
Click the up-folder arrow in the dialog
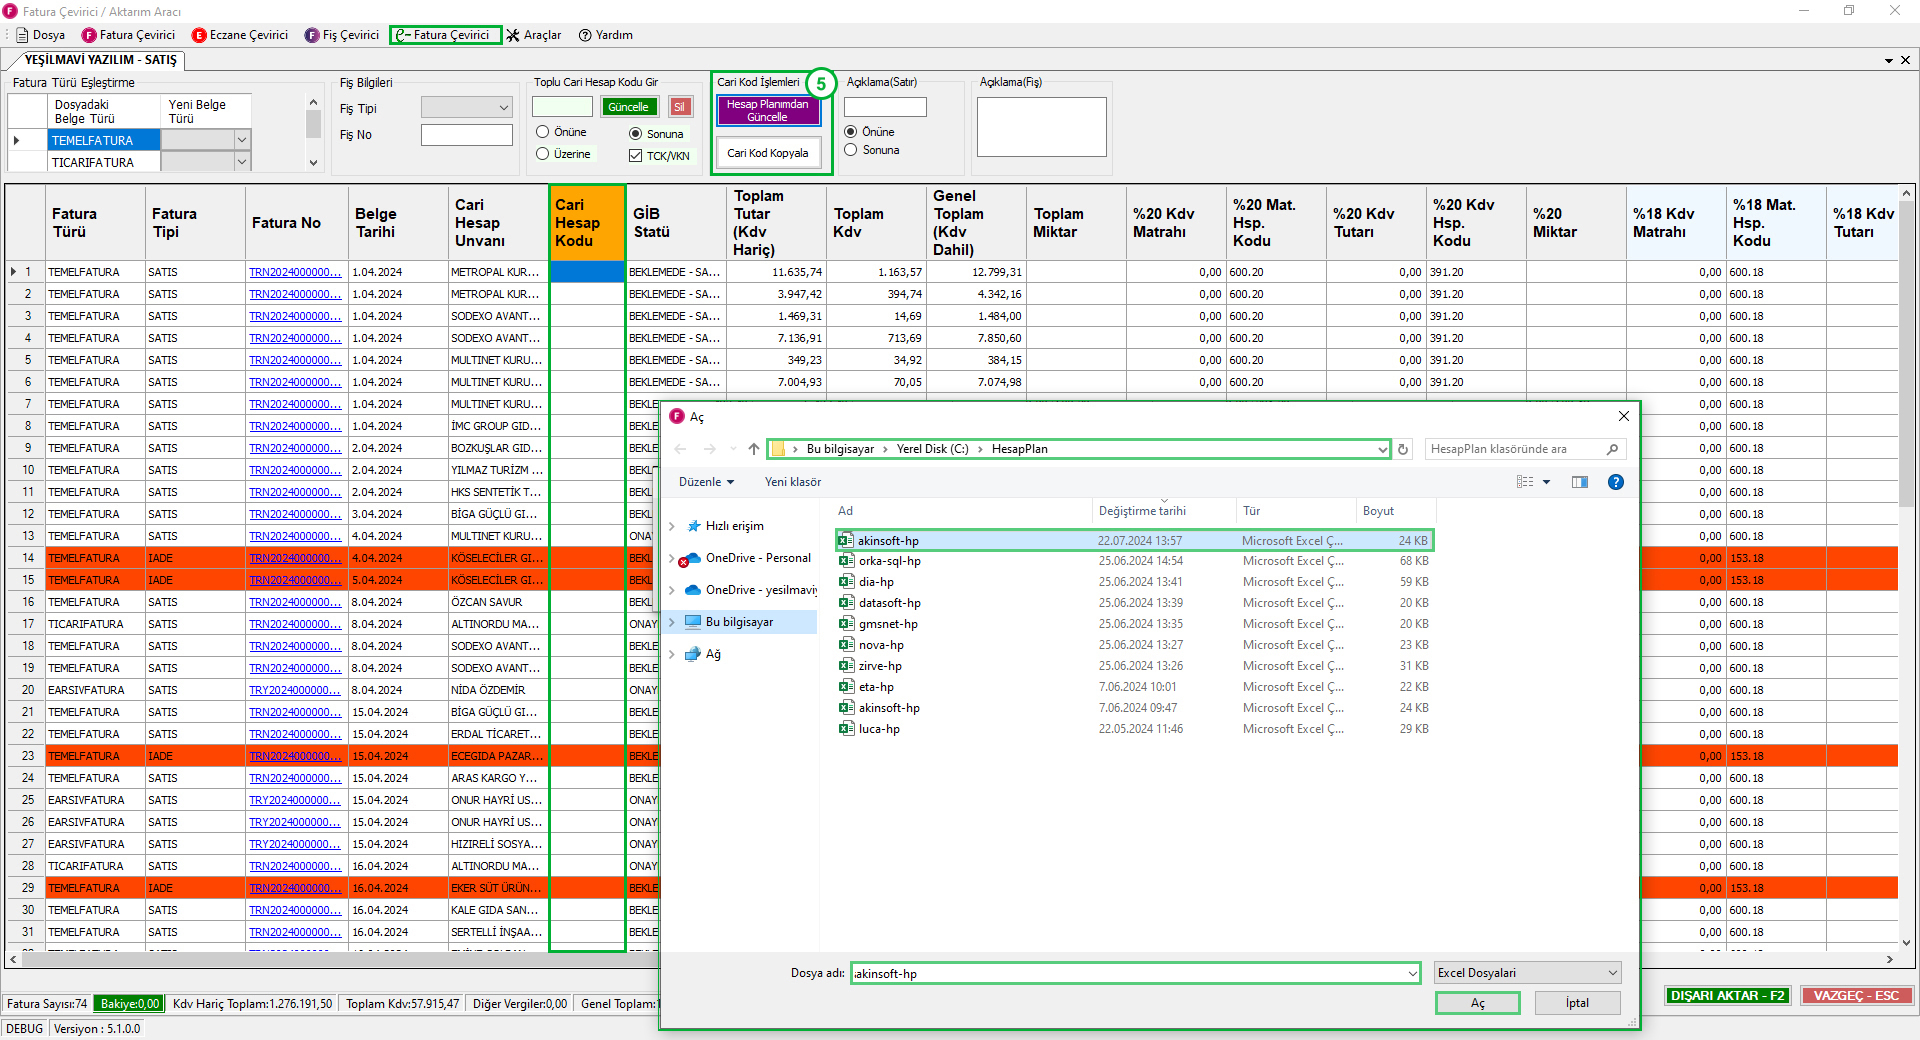754,450
